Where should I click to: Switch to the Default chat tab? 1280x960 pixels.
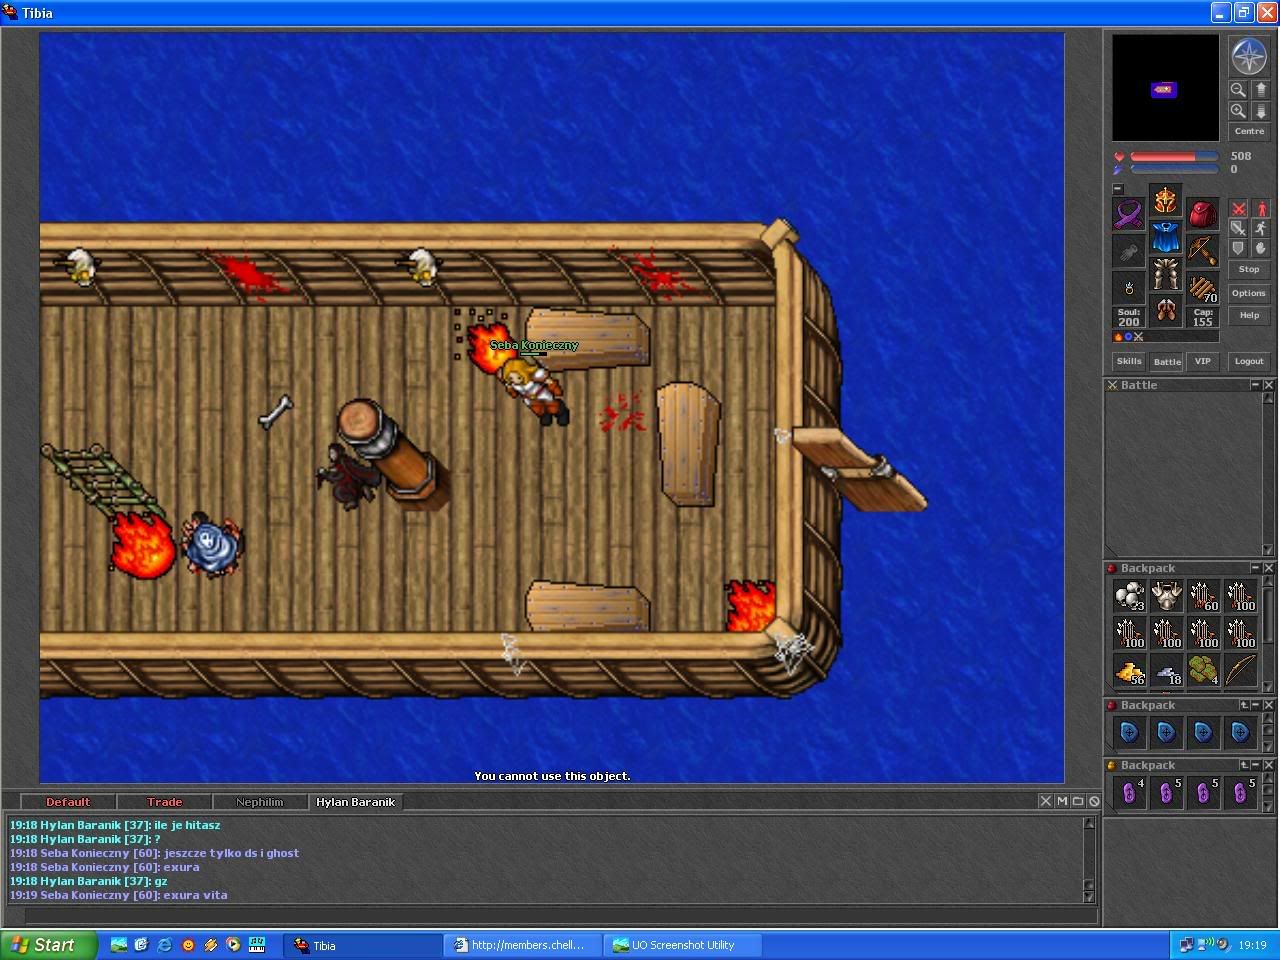click(x=68, y=802)
